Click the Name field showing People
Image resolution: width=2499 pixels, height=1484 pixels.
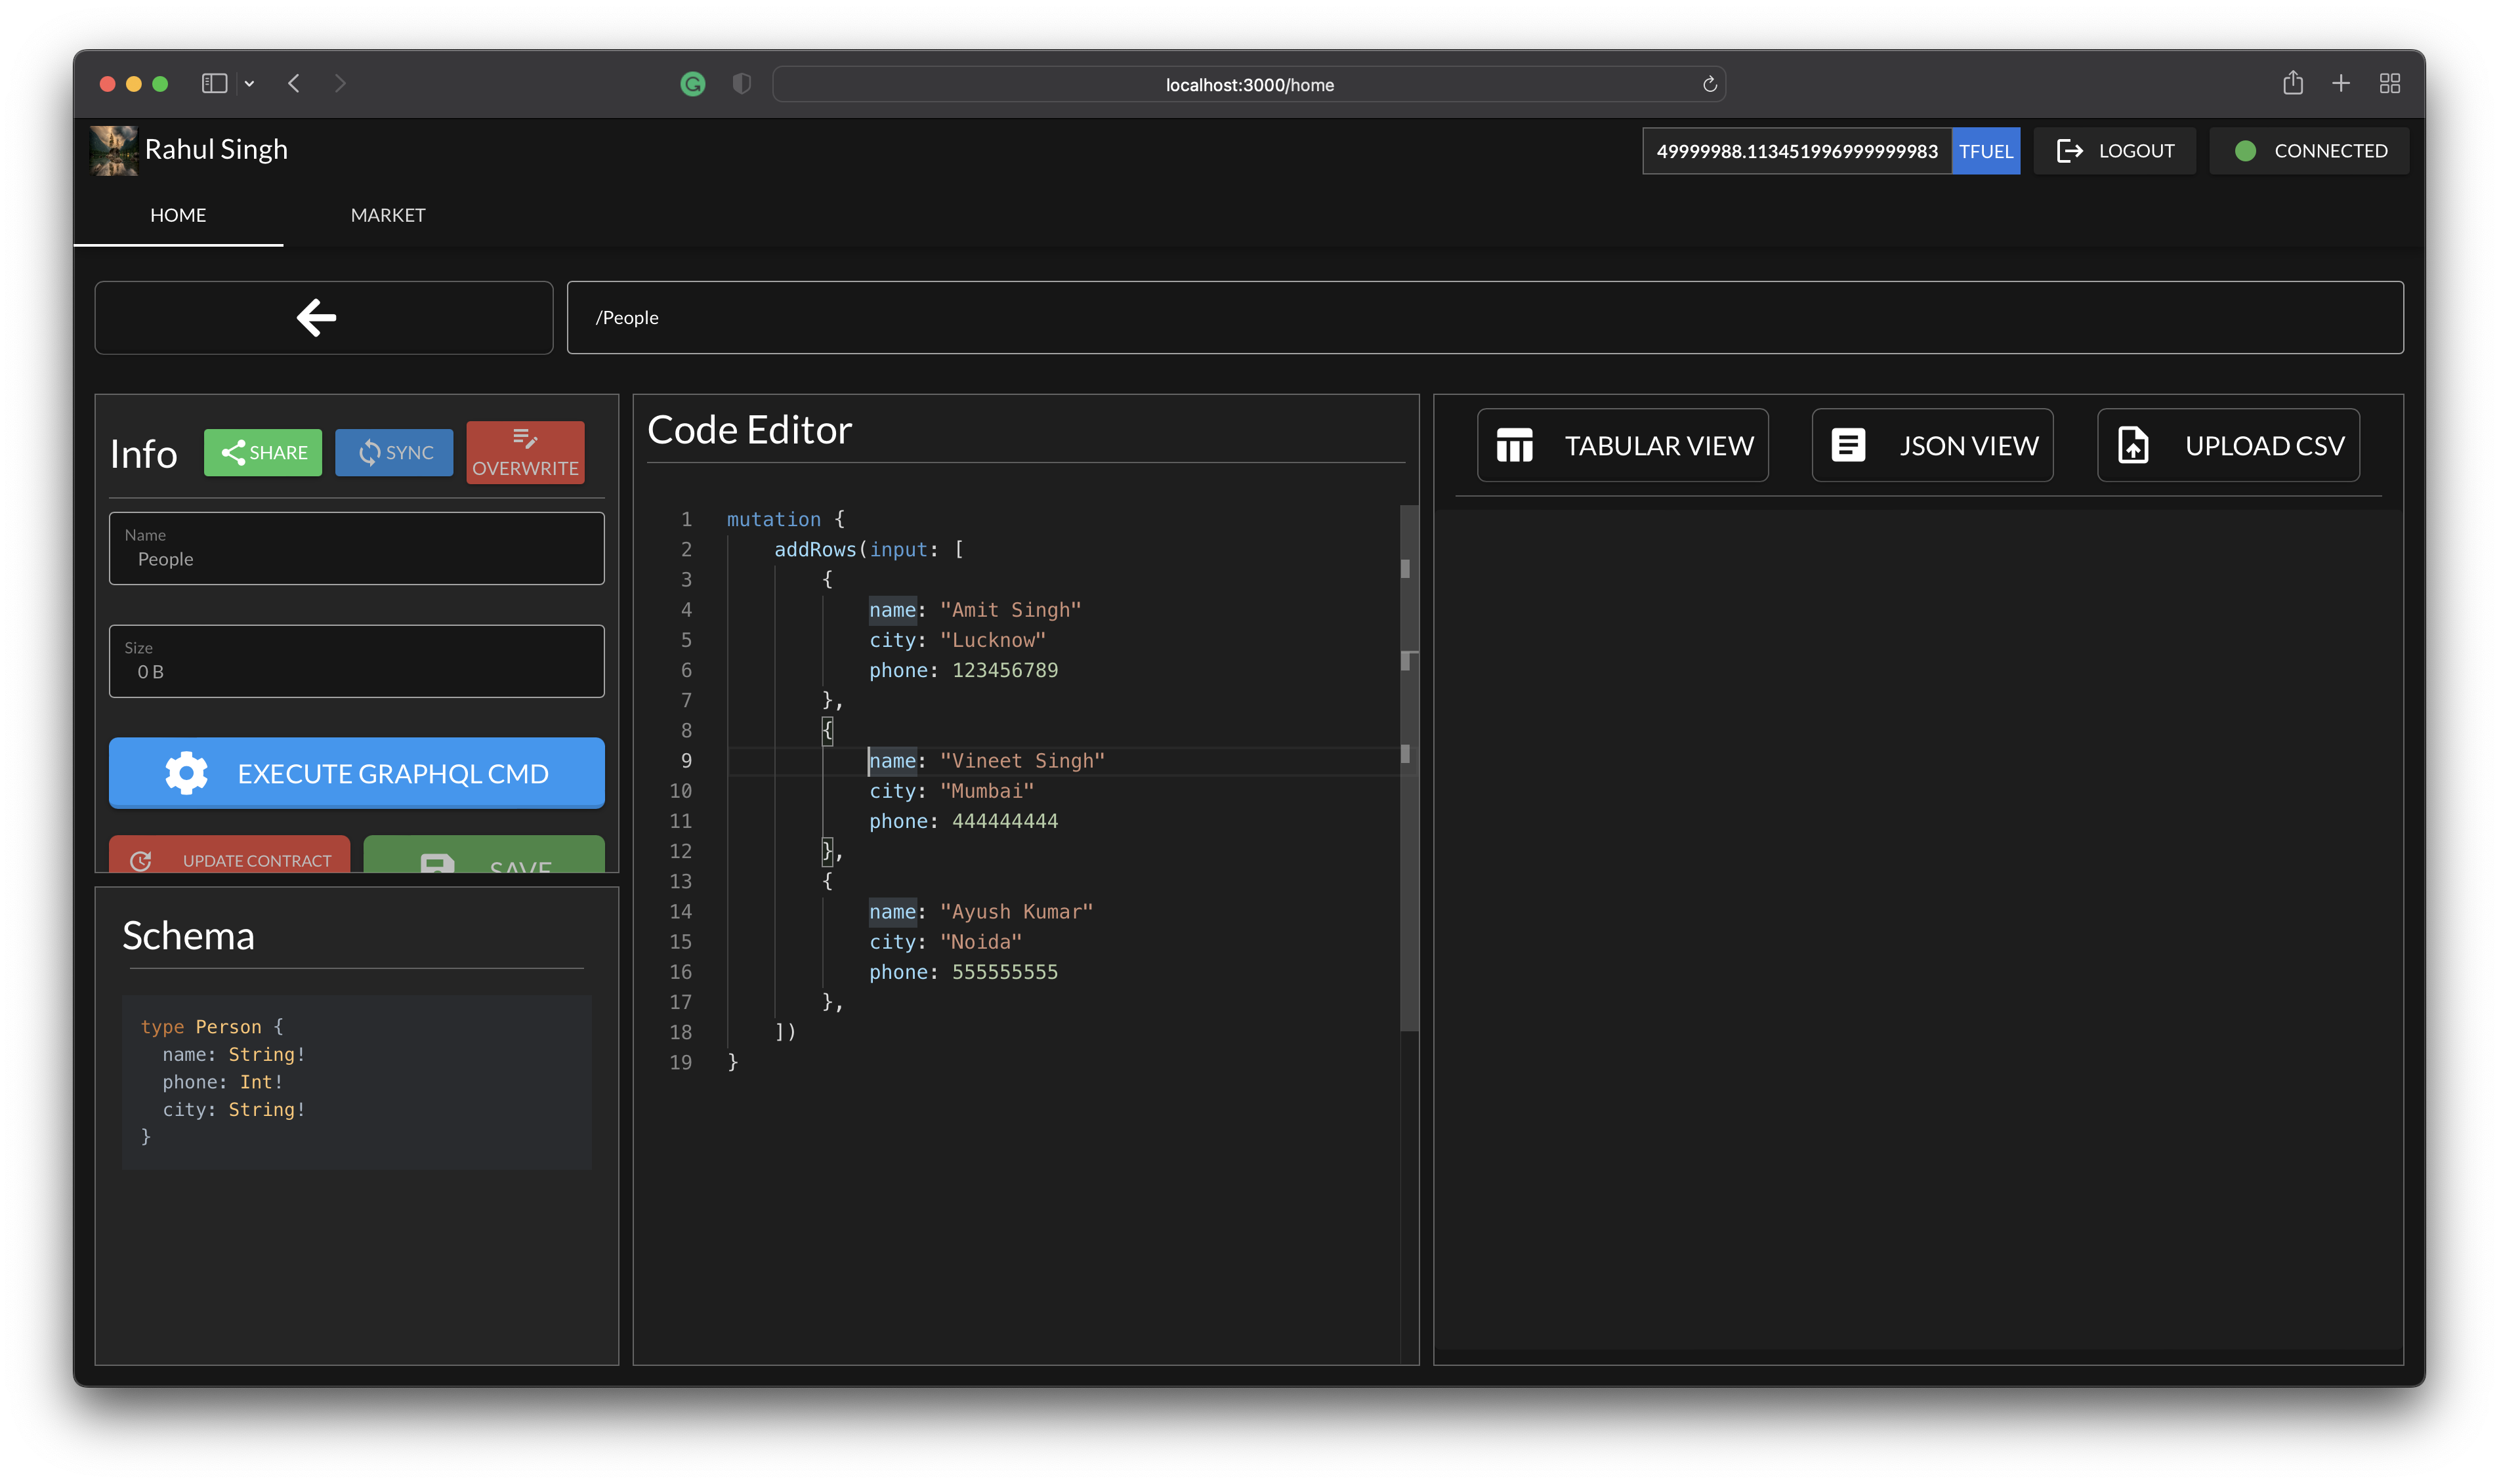coord(356,549)
